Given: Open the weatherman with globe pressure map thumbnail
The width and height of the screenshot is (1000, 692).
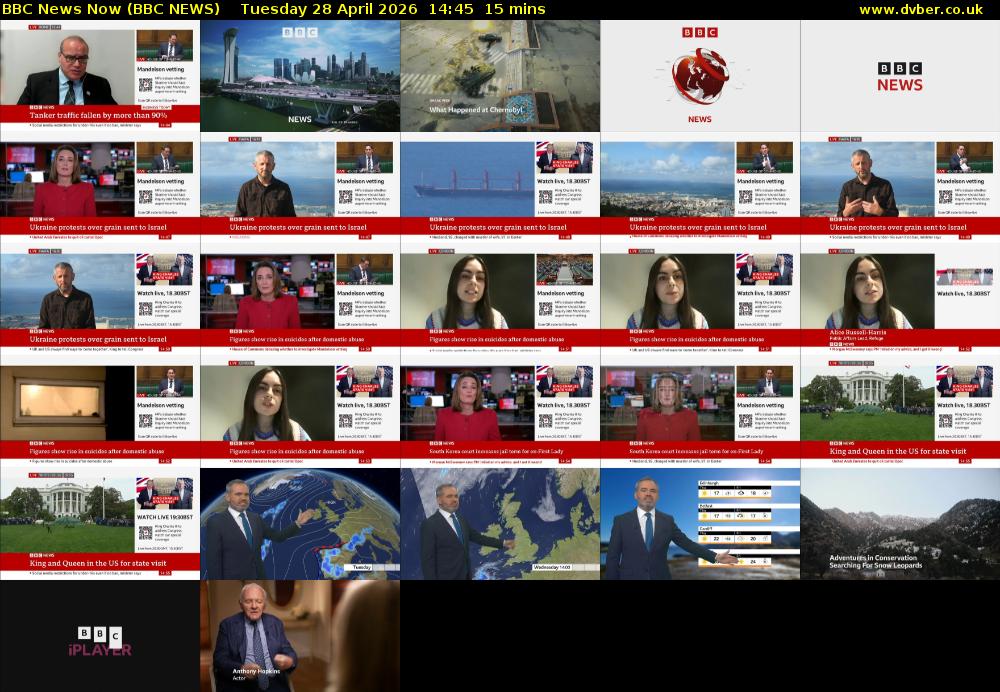Looking at the screenshot, I should pyautogui.click(x=300, y=524).
